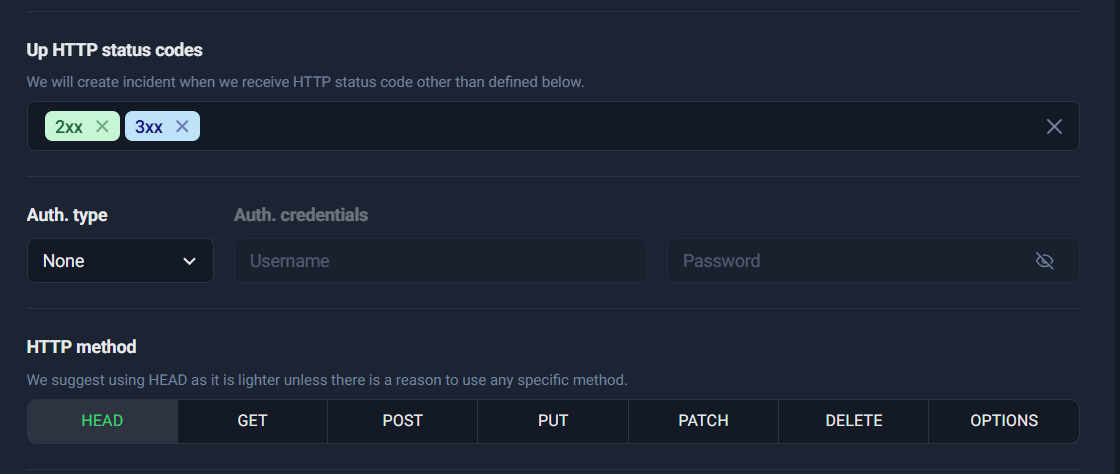Image resolution: width=1120 pixels, height=474 pixels.
Task: Click the green 2xx tag label
Action: click(x=69, y=126)
